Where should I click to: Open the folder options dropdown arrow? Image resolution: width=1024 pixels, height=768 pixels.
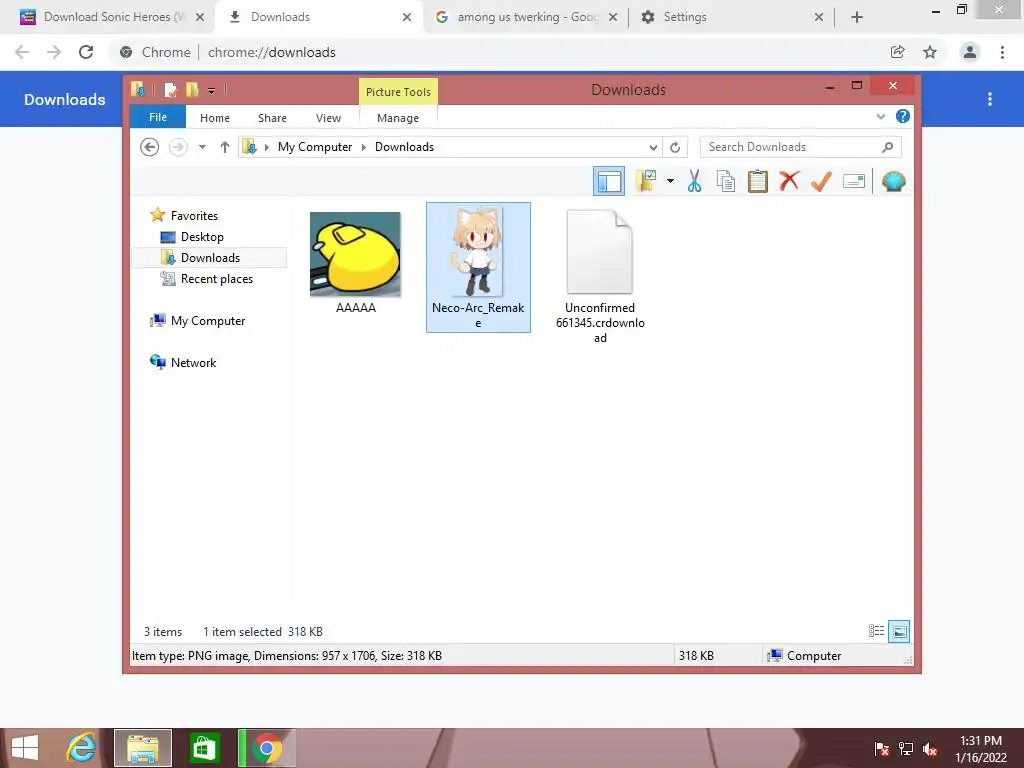pos(670,181)
